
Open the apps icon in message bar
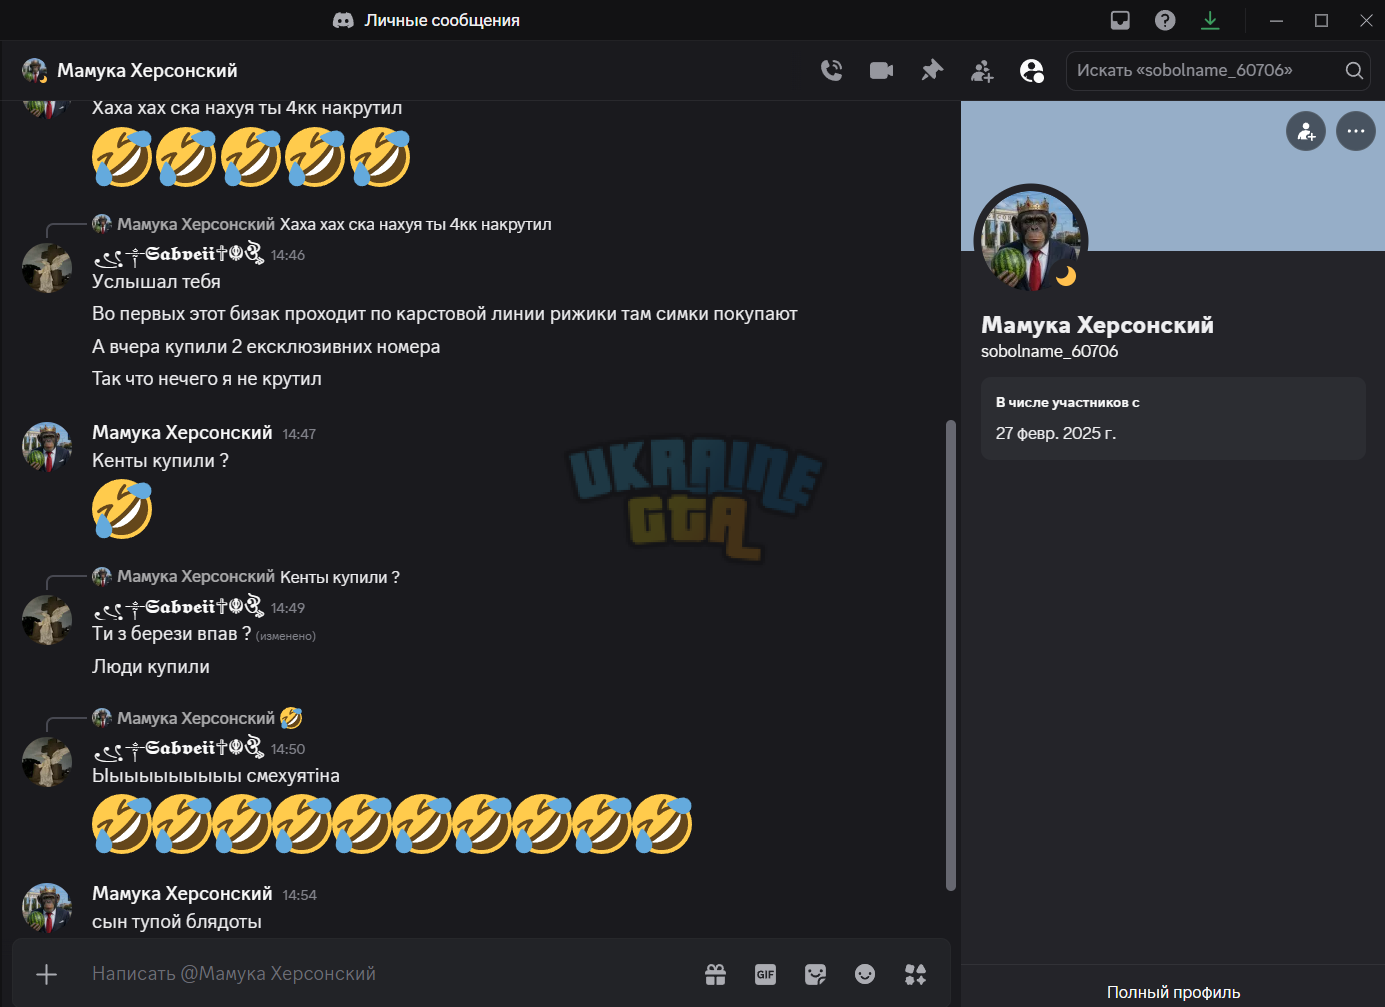915,974
